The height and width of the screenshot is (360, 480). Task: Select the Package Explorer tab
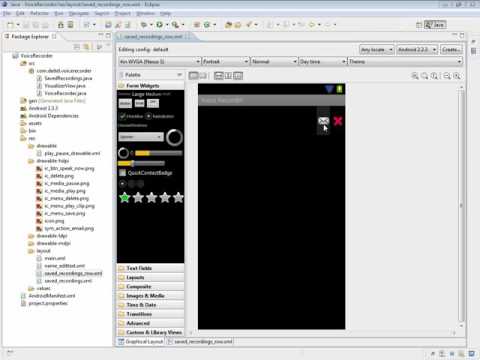tap(30, 36)
